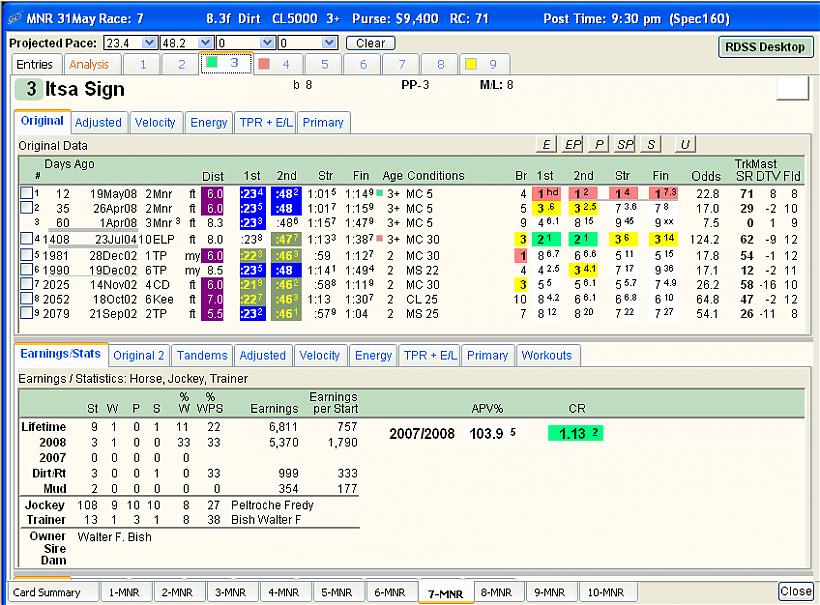Close the race window with Close button

point(795,591)
